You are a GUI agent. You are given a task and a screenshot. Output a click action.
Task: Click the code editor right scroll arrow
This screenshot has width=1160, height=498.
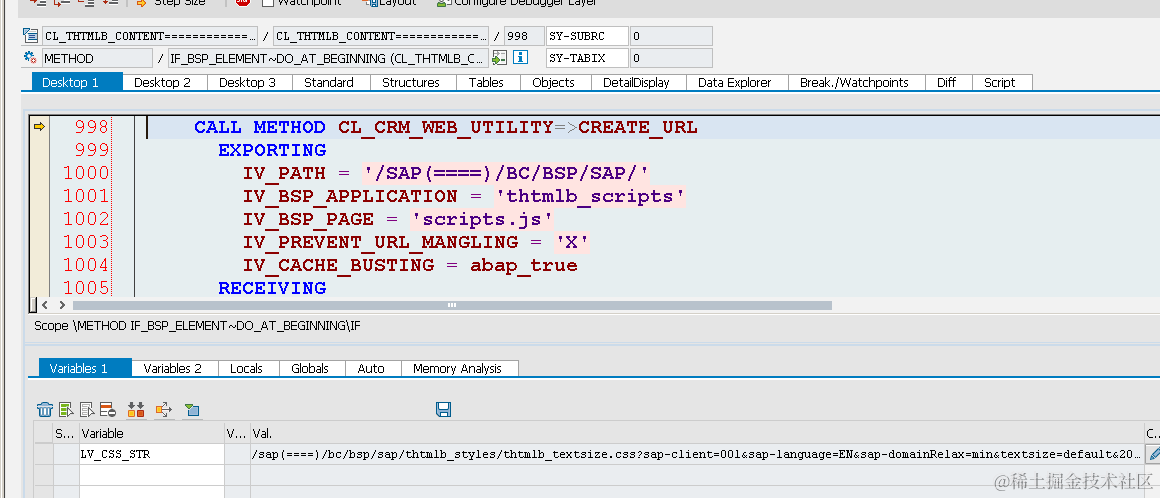[x=62, y=305]
